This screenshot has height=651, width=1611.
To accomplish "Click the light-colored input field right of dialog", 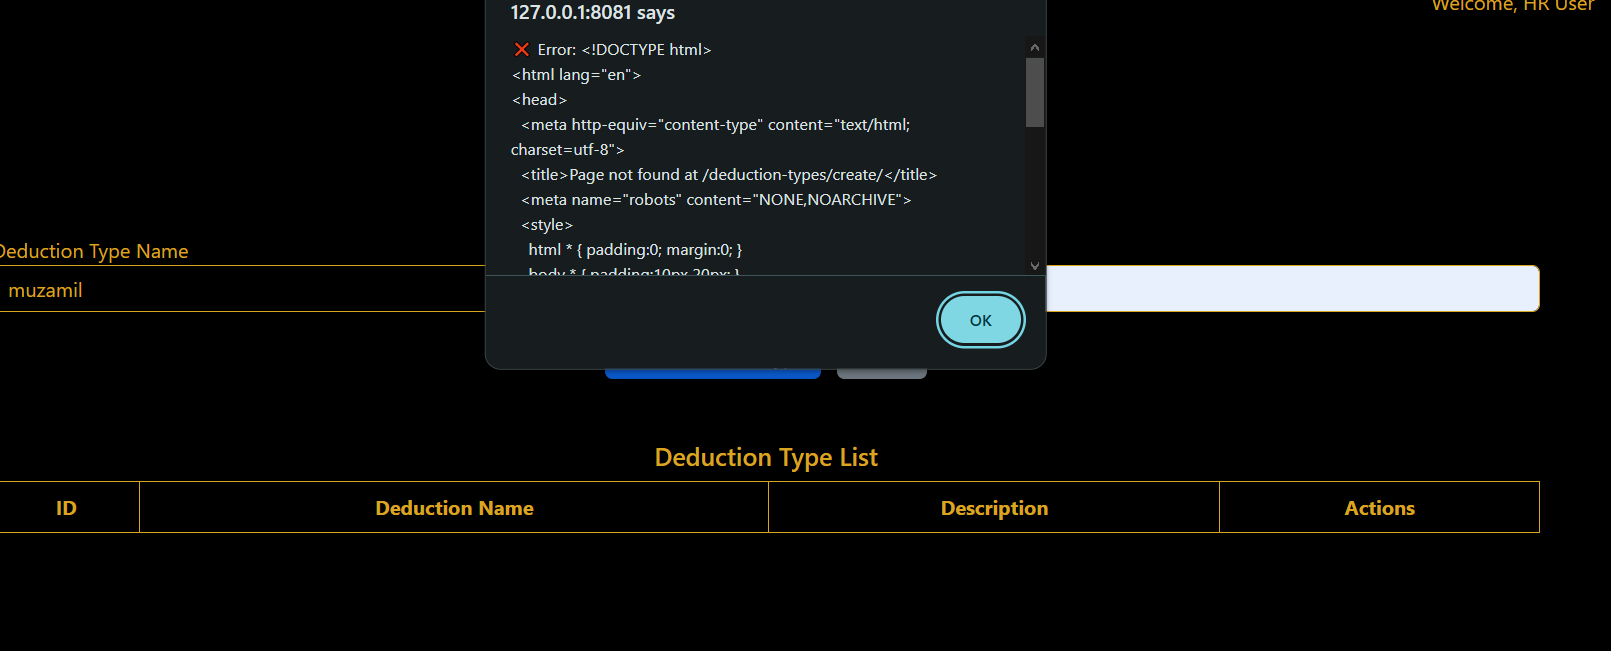I will point(1290,289).
